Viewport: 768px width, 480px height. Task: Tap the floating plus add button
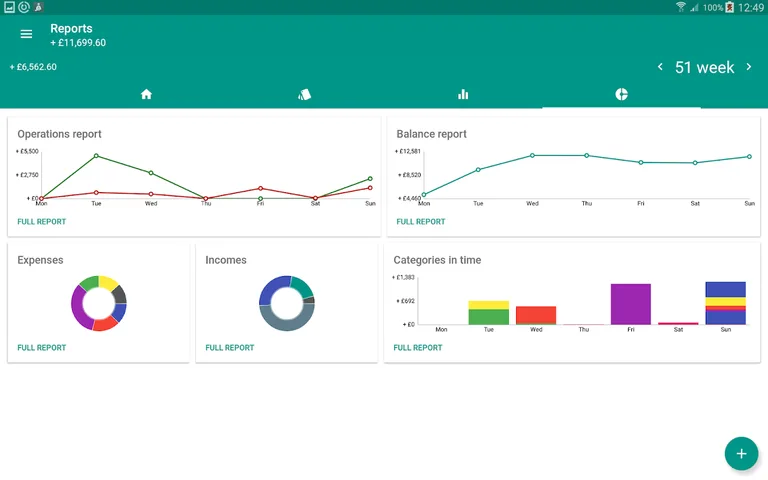(x=741, y=453)
